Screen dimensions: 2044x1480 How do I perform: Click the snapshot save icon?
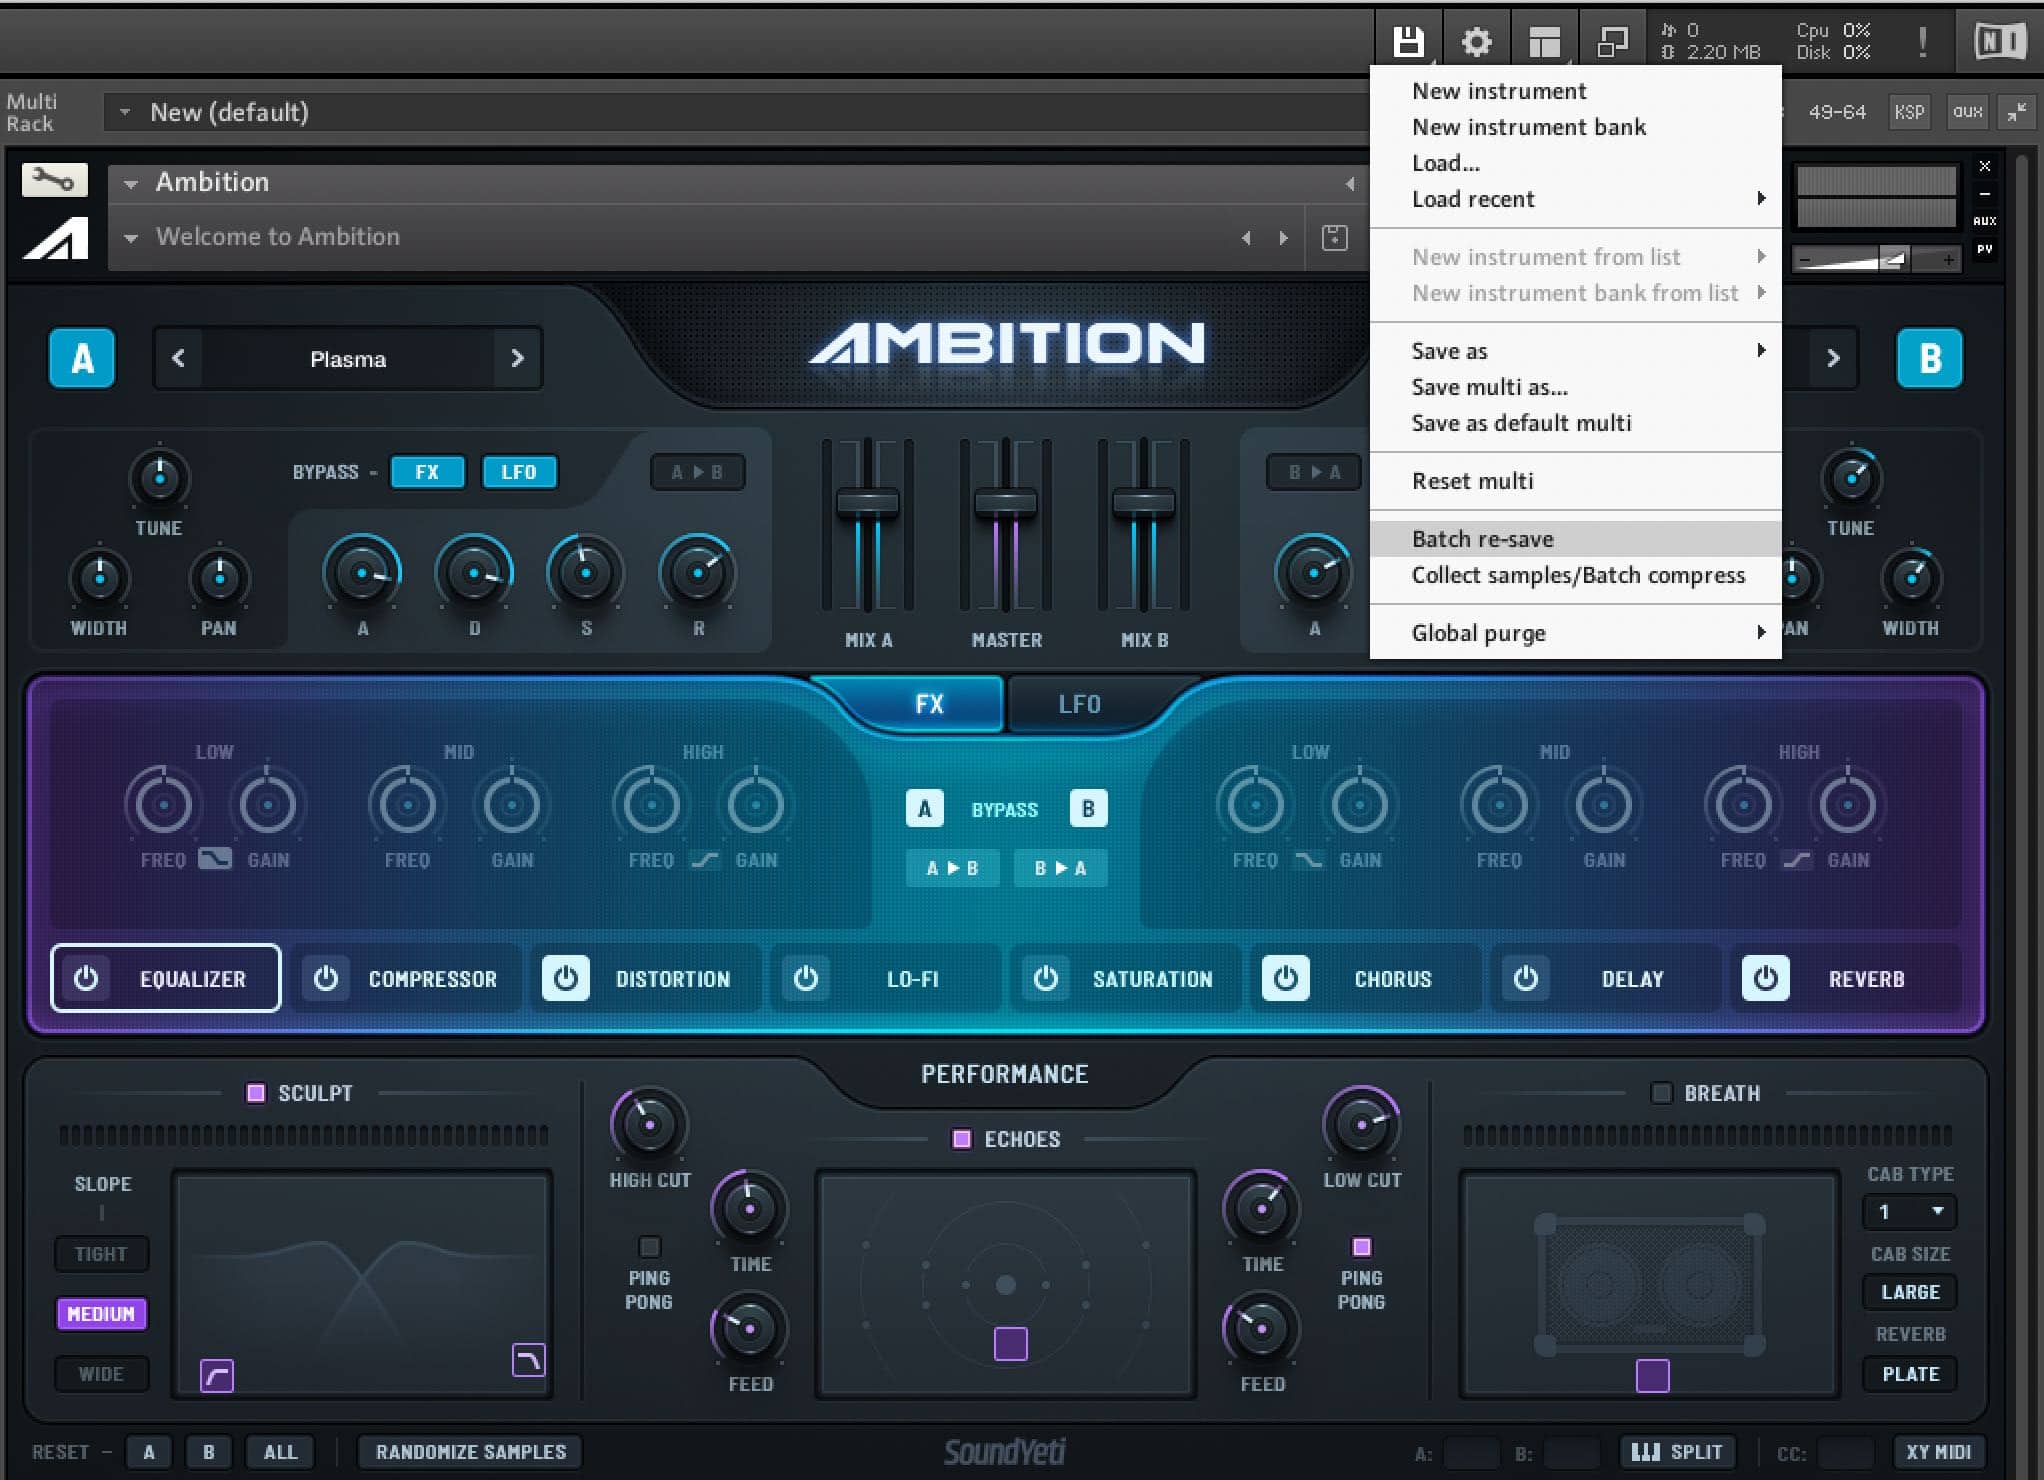pyautogui.click(x=1334, y=238)
